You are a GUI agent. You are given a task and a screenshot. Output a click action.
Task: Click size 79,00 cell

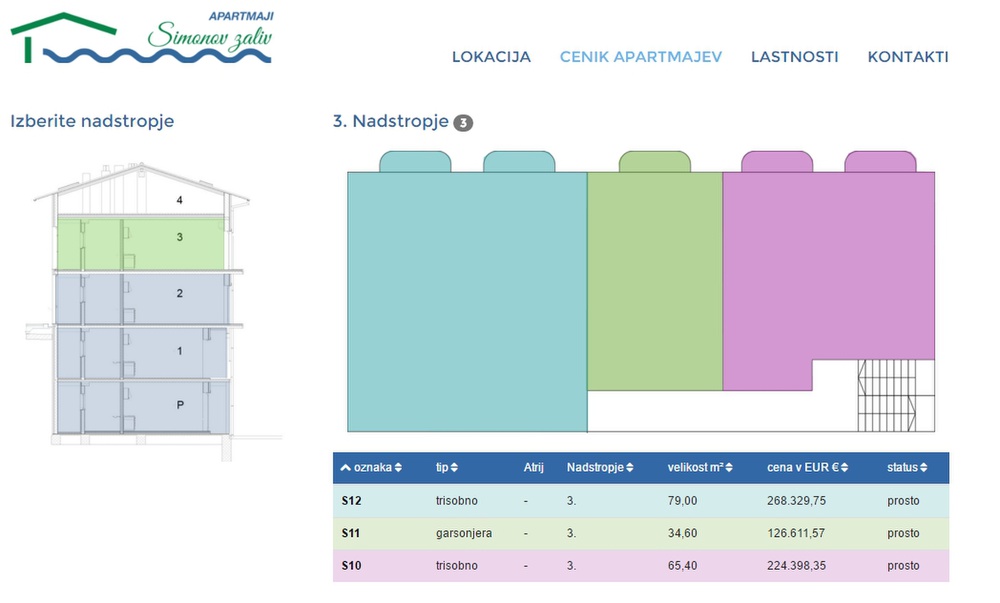click(682, 501)
